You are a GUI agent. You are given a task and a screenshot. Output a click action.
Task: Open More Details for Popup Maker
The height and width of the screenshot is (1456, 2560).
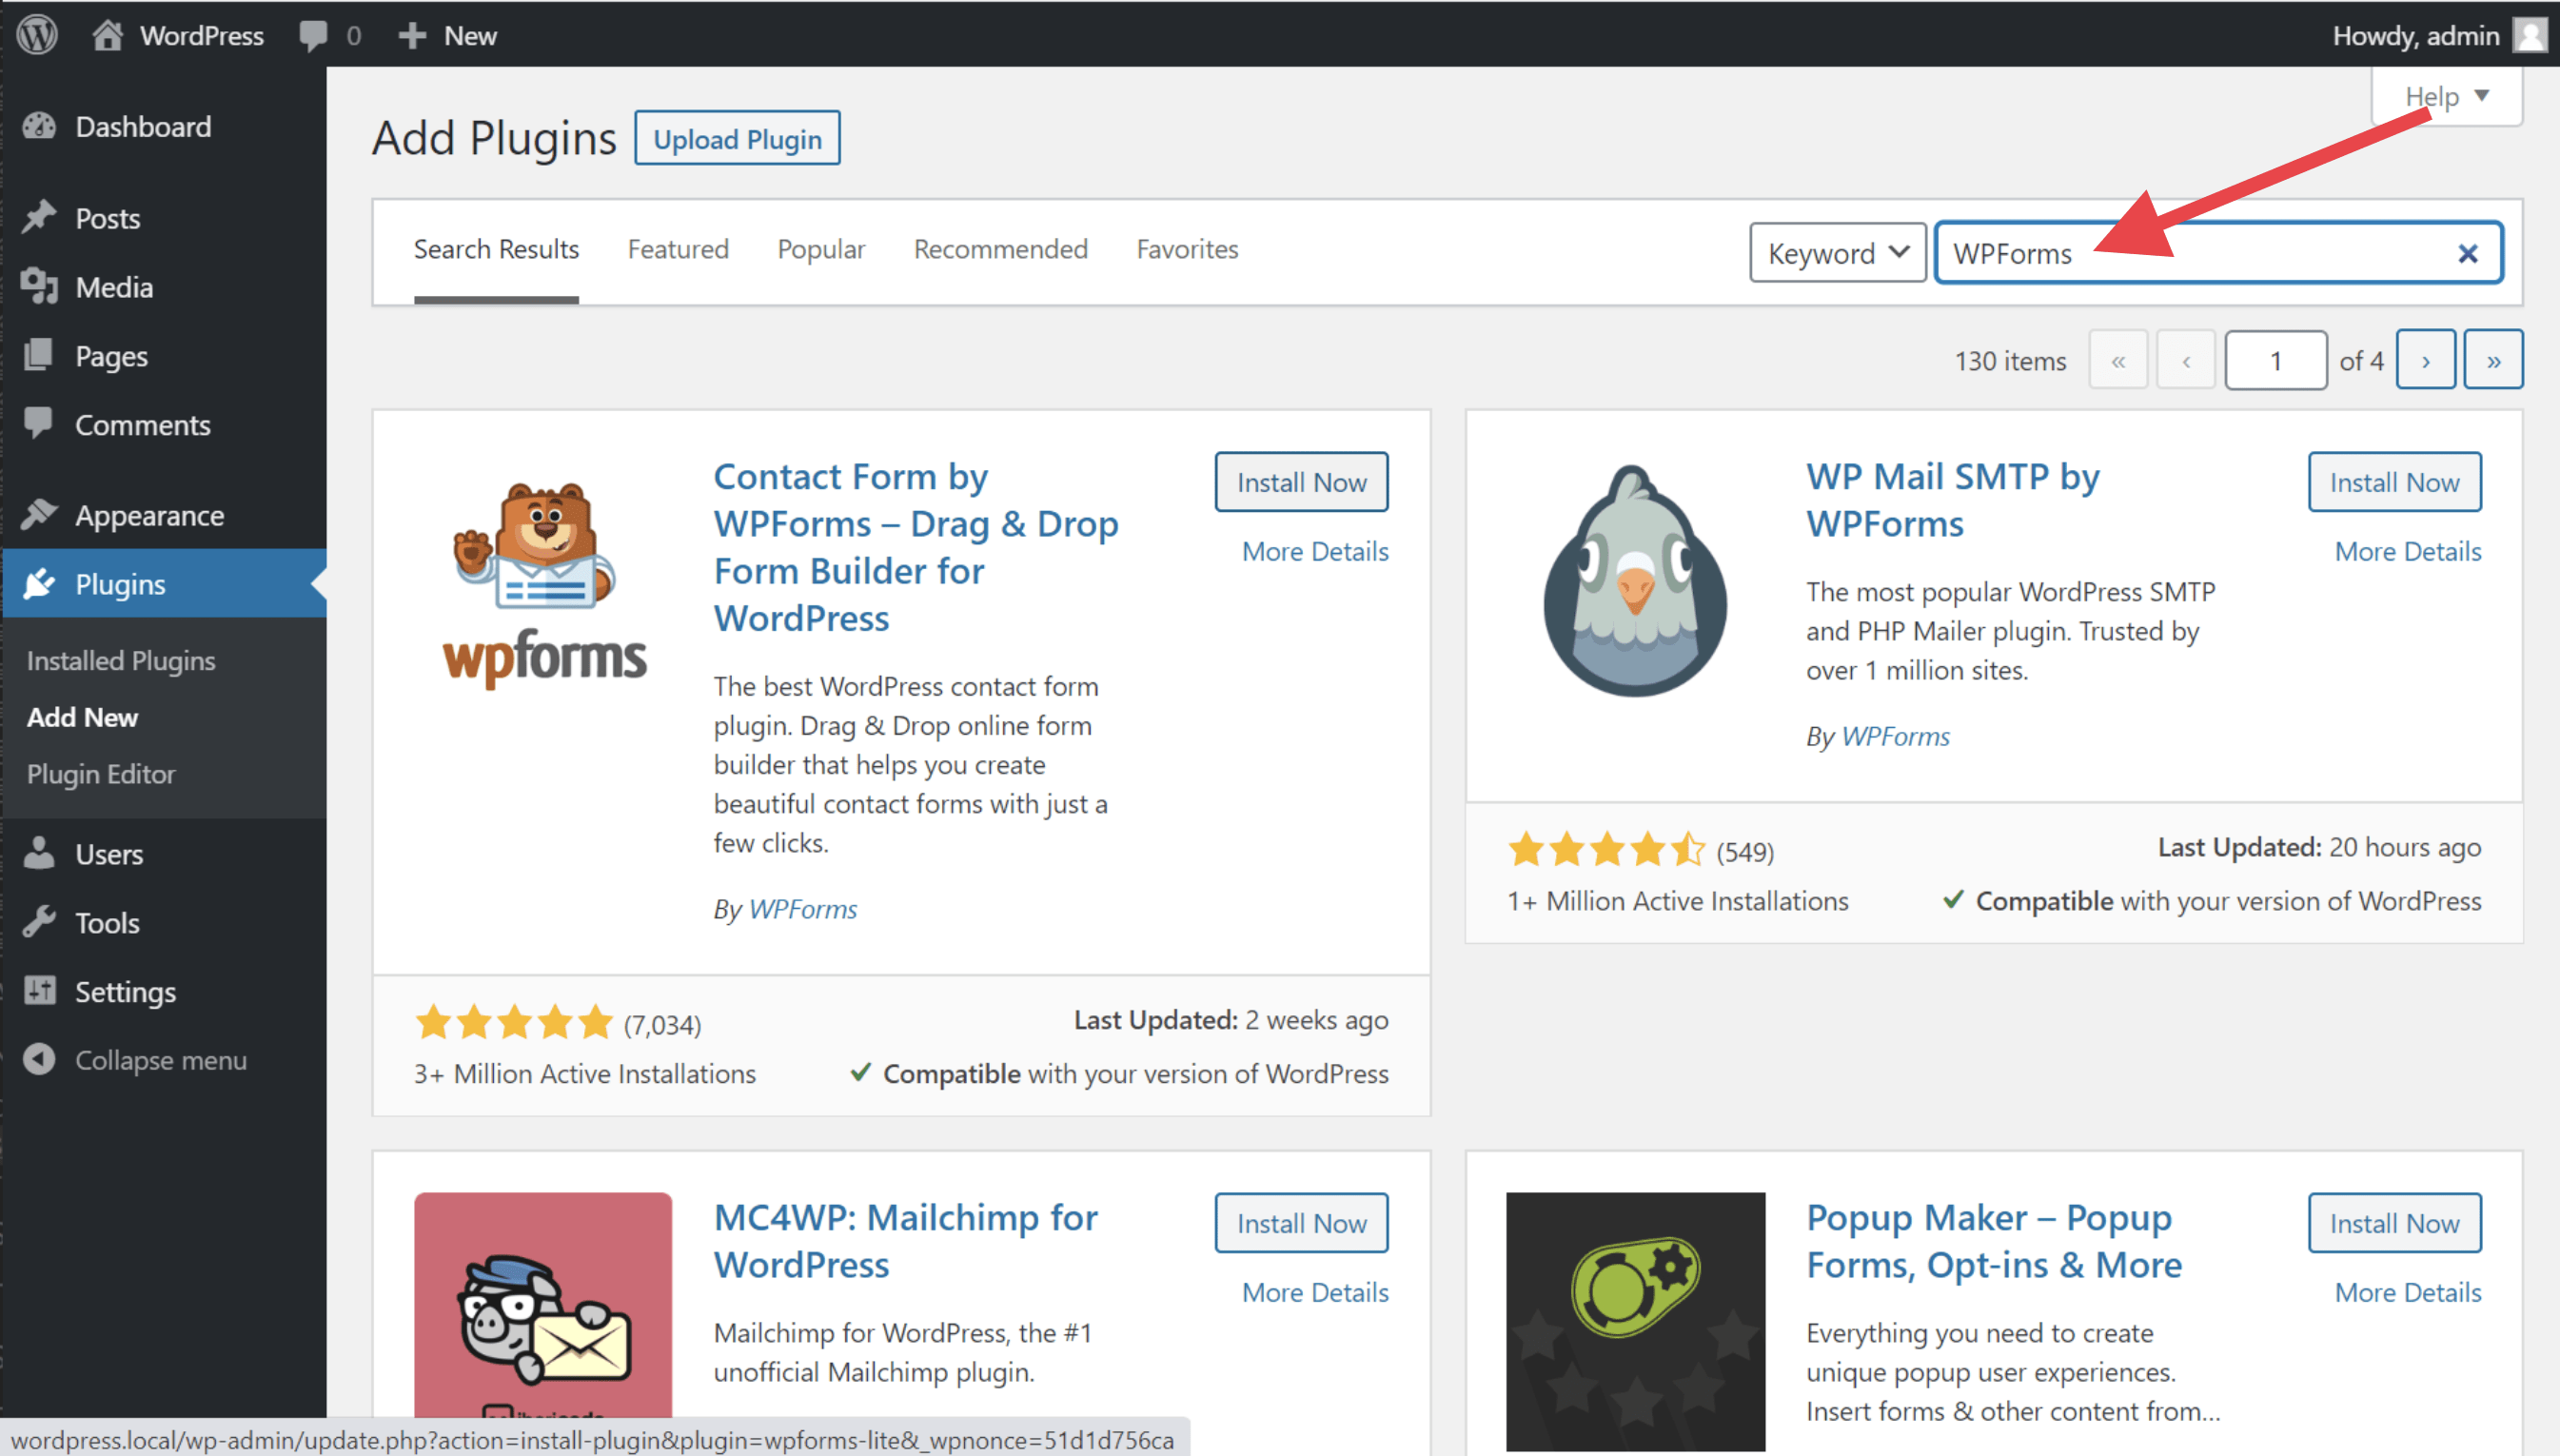[2408, 1292]
